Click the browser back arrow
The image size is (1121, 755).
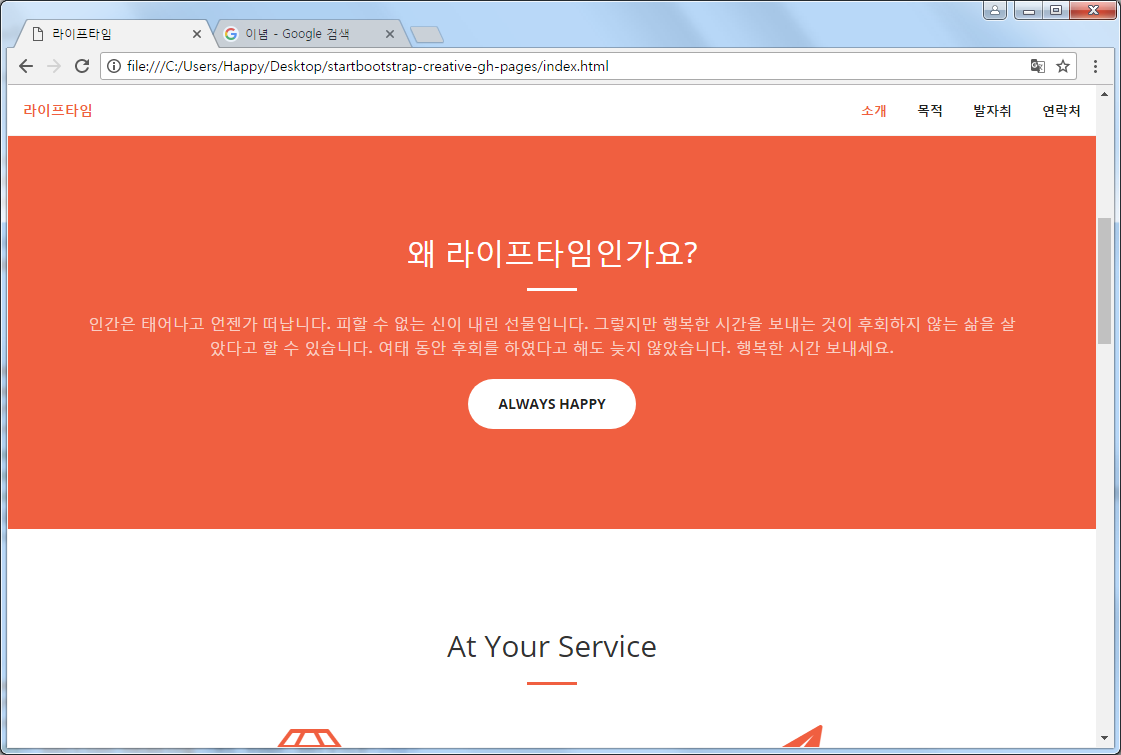(26, 66)
